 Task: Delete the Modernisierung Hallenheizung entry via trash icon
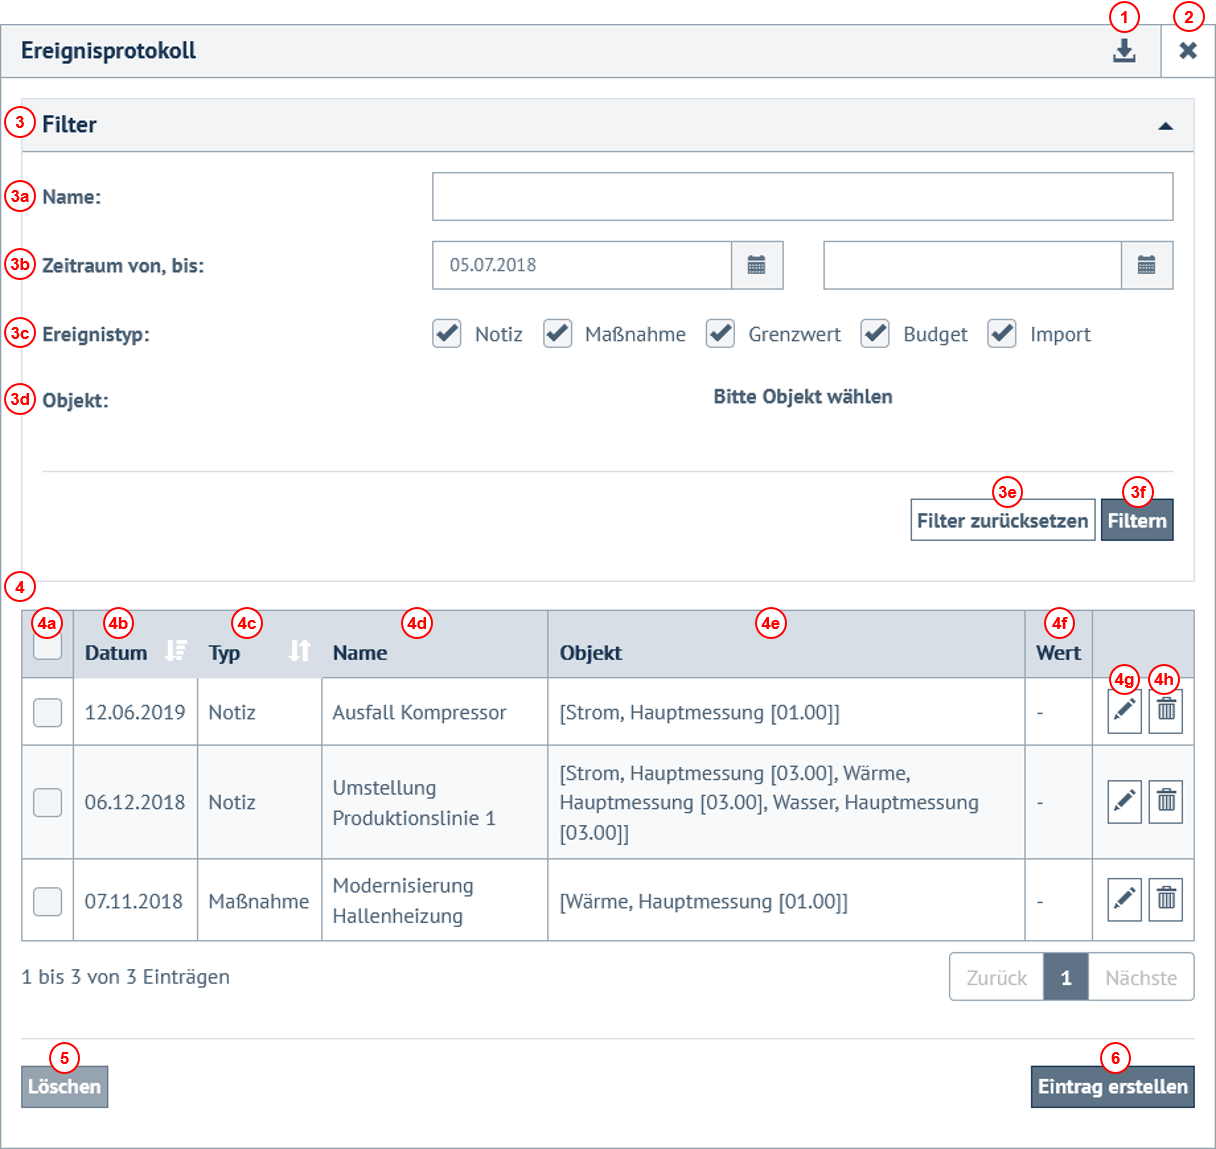[x=1166, y=900]
